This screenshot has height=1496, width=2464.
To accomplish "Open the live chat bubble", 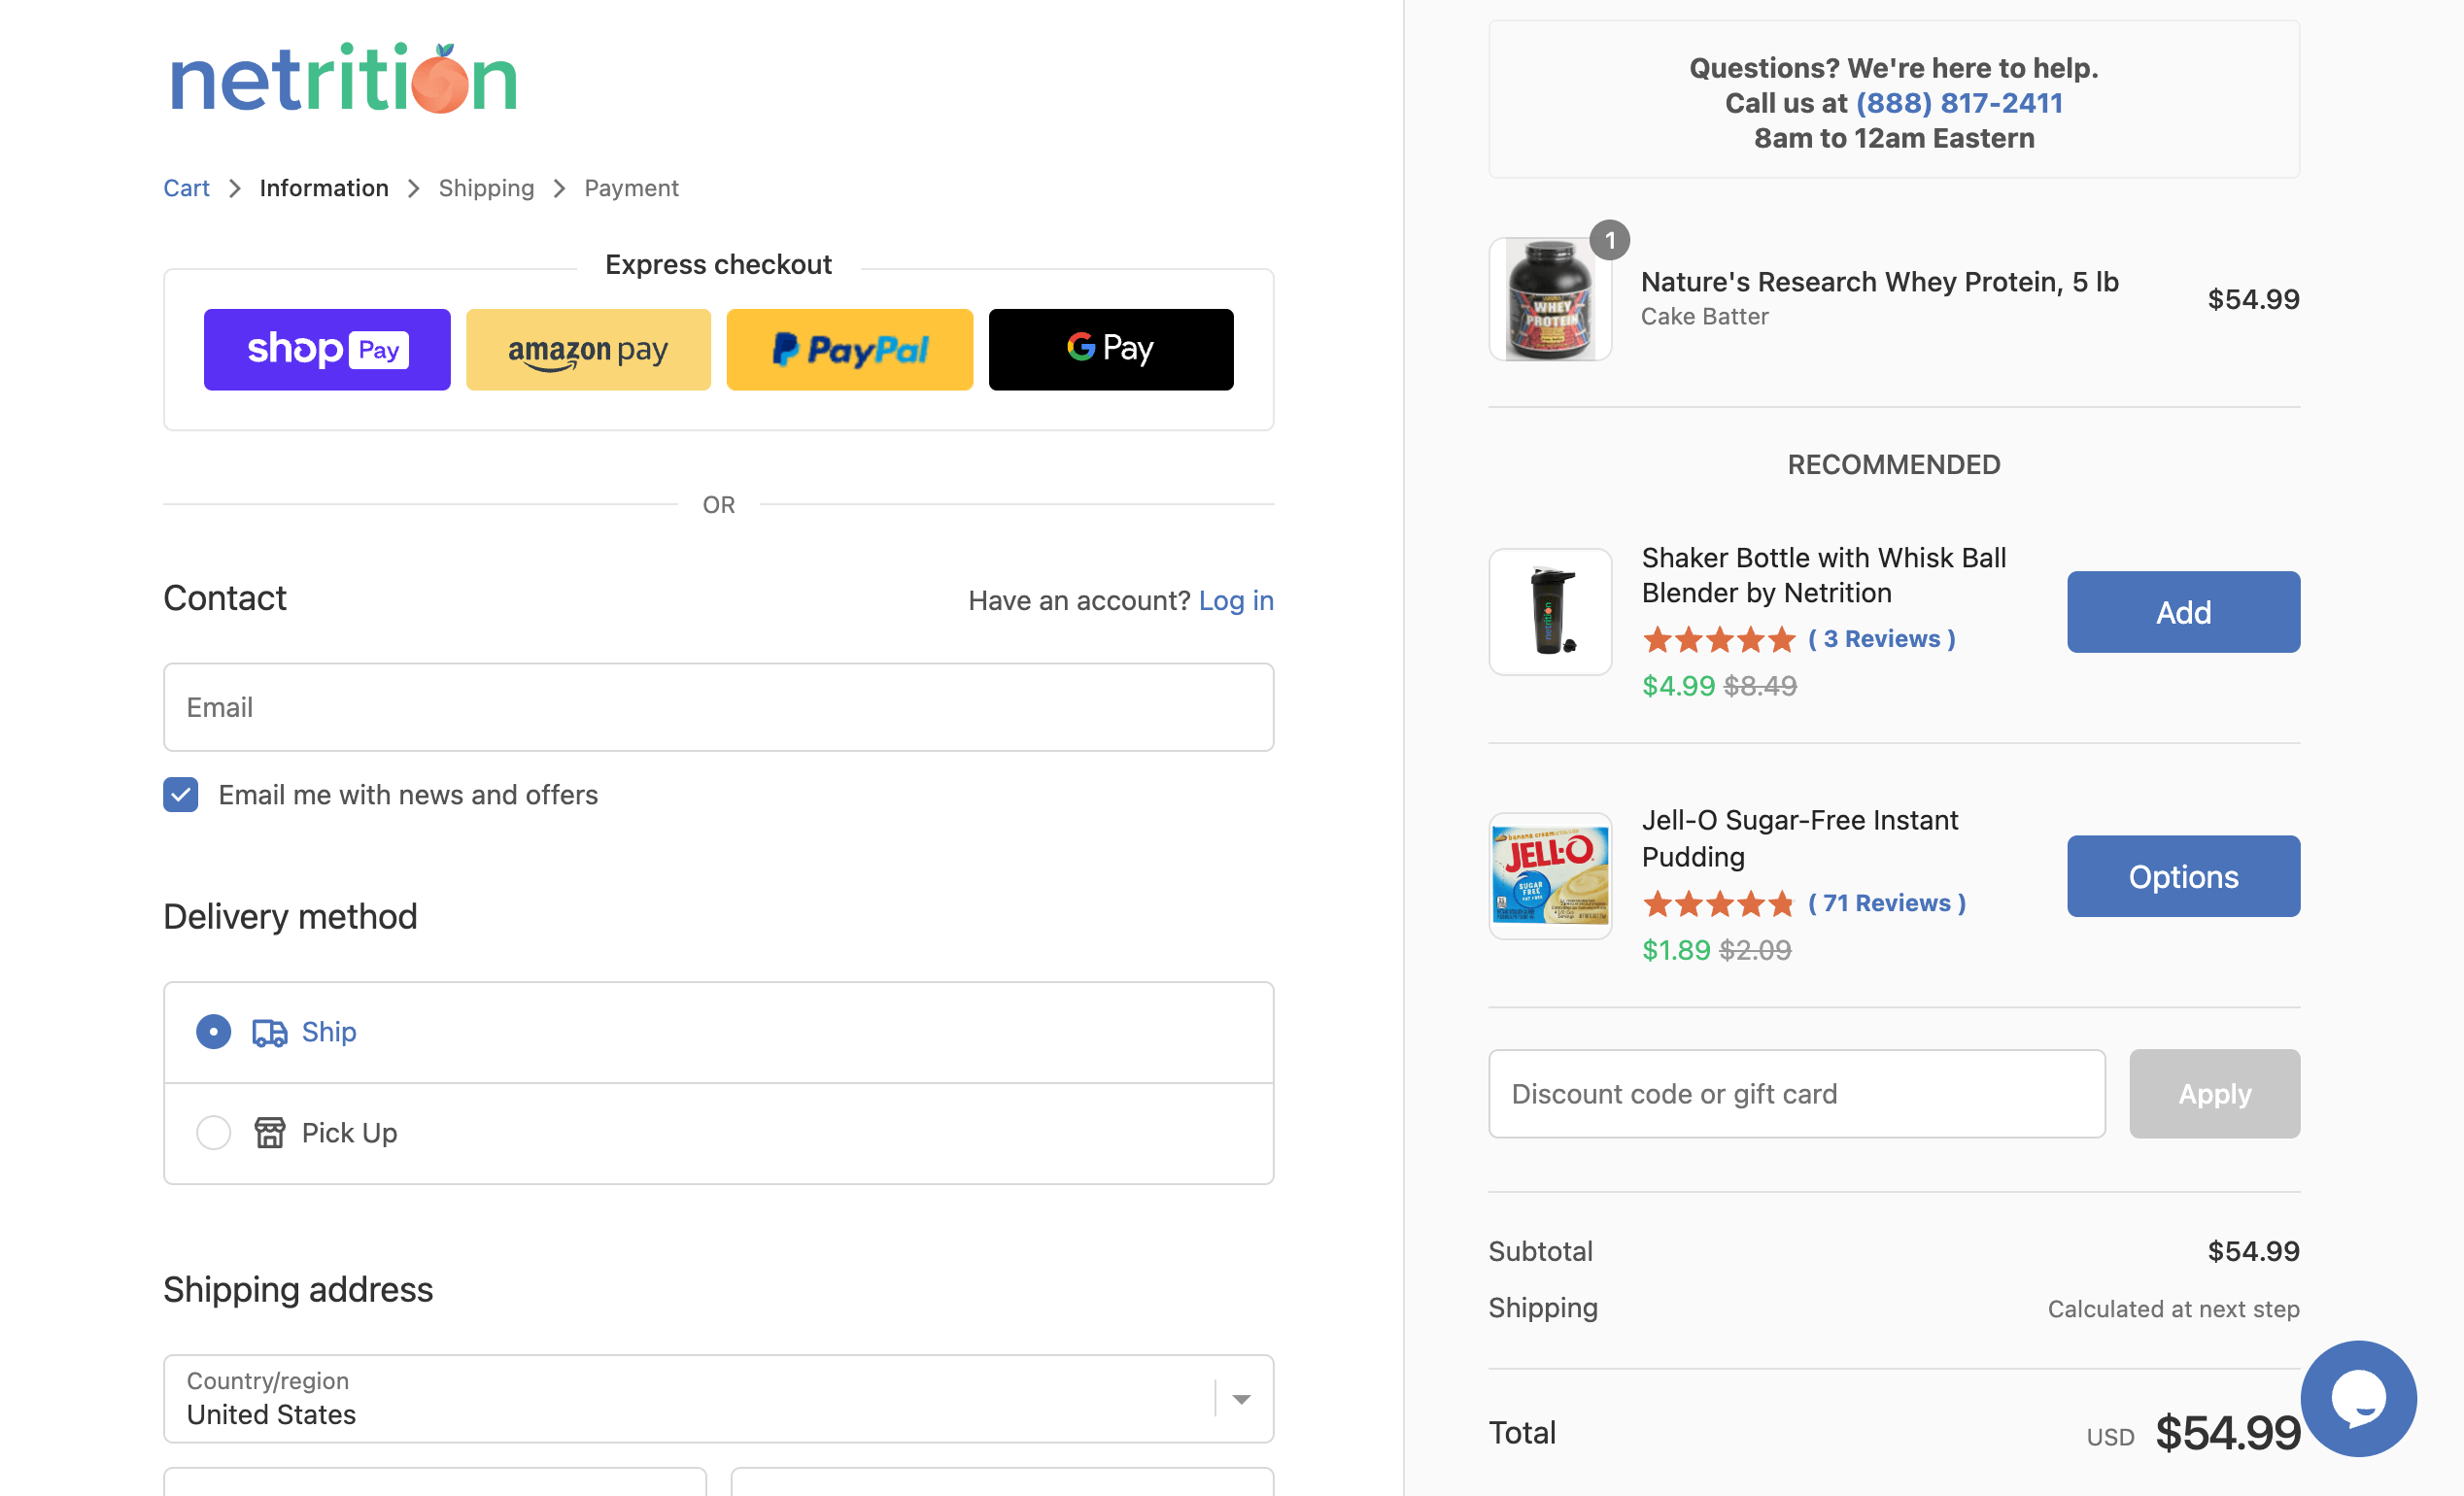I will 2358,1398.
